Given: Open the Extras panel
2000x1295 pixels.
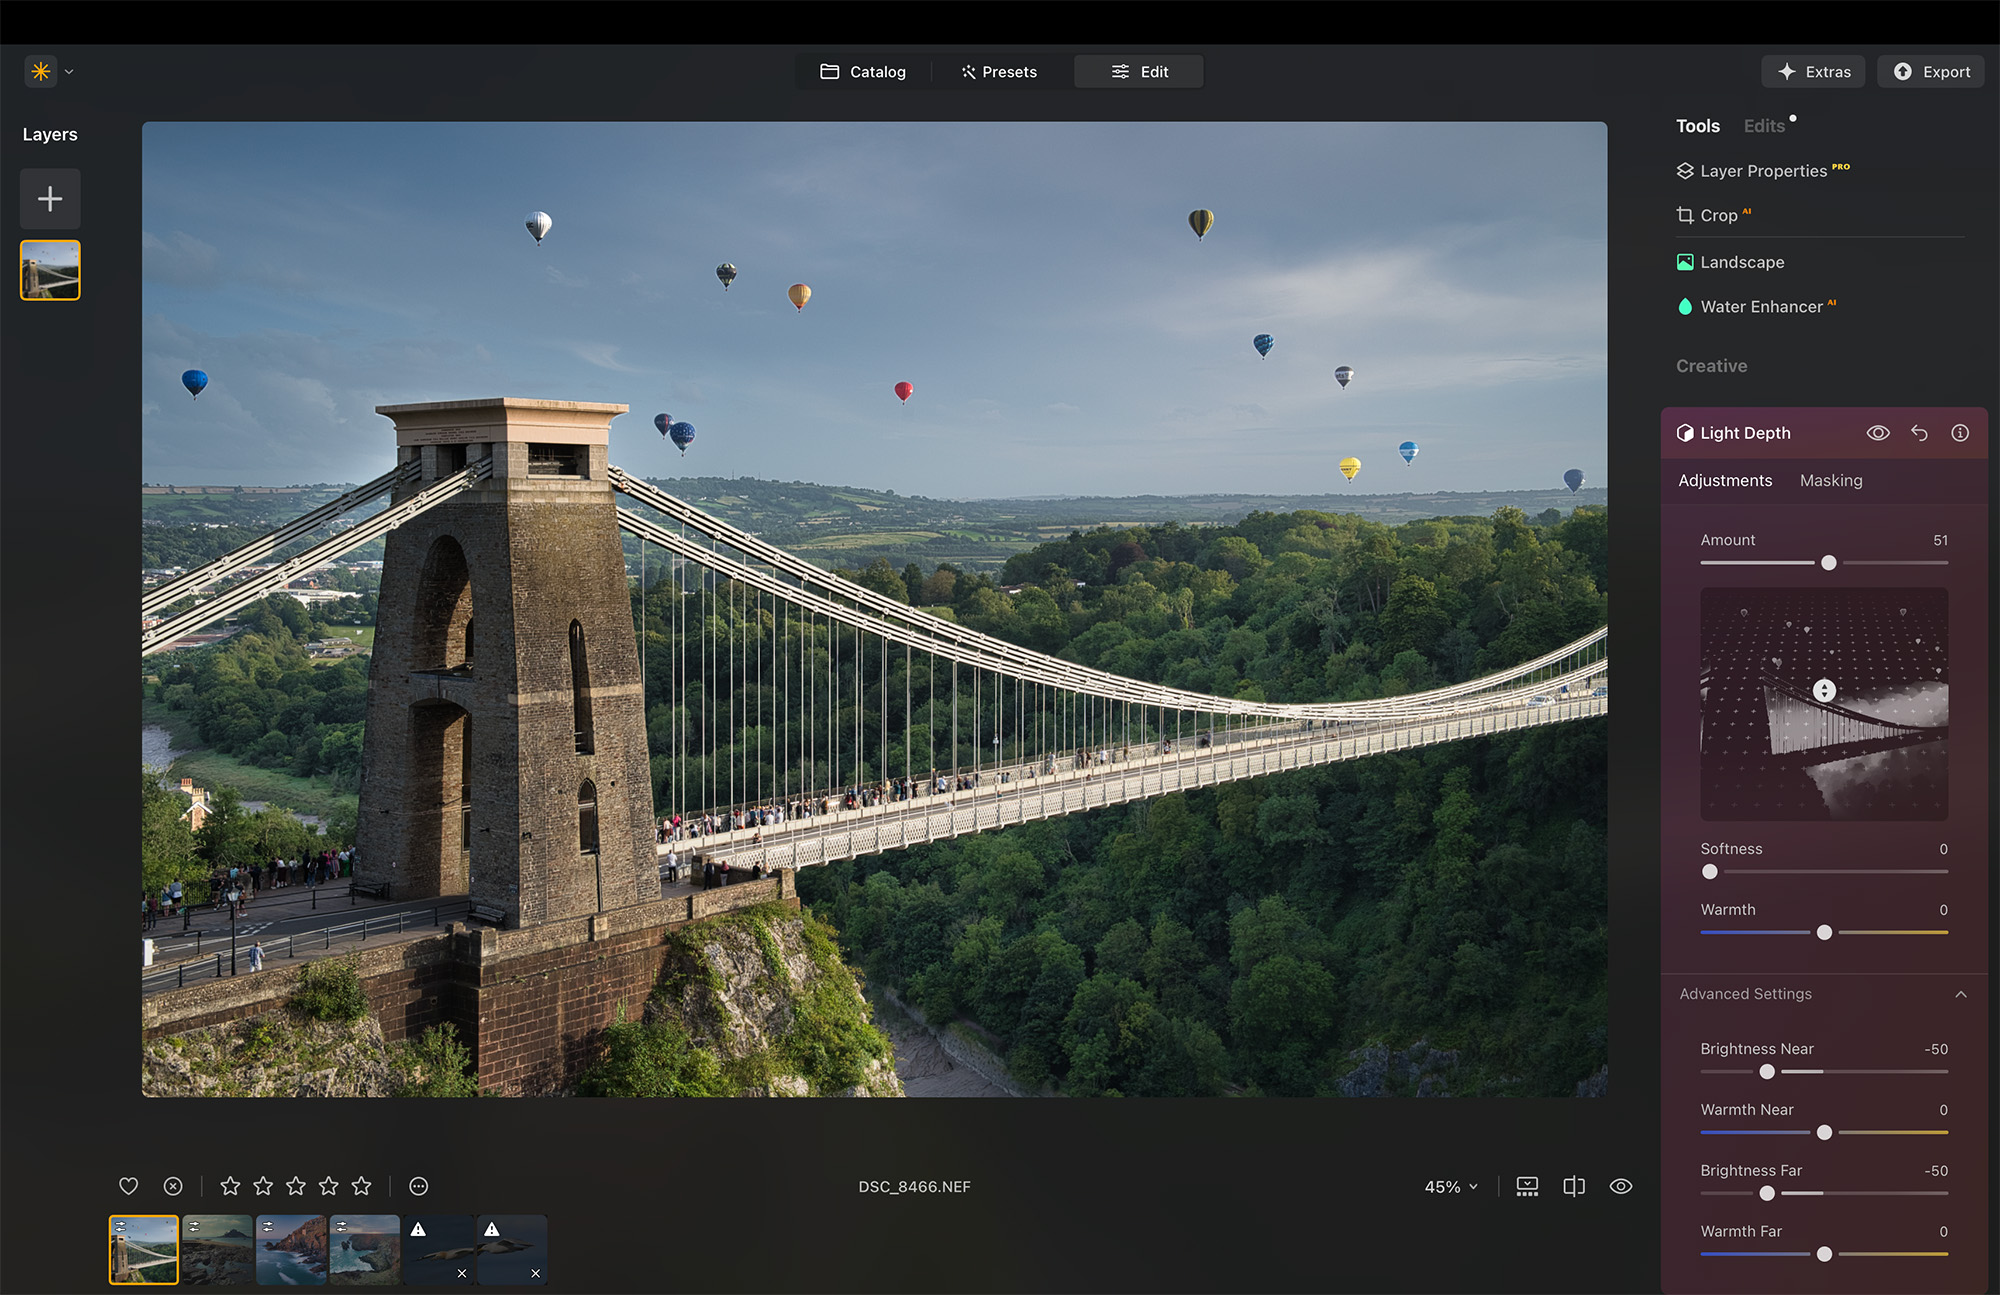Looking at the screenshot, I should click(x=1813, y=71).
